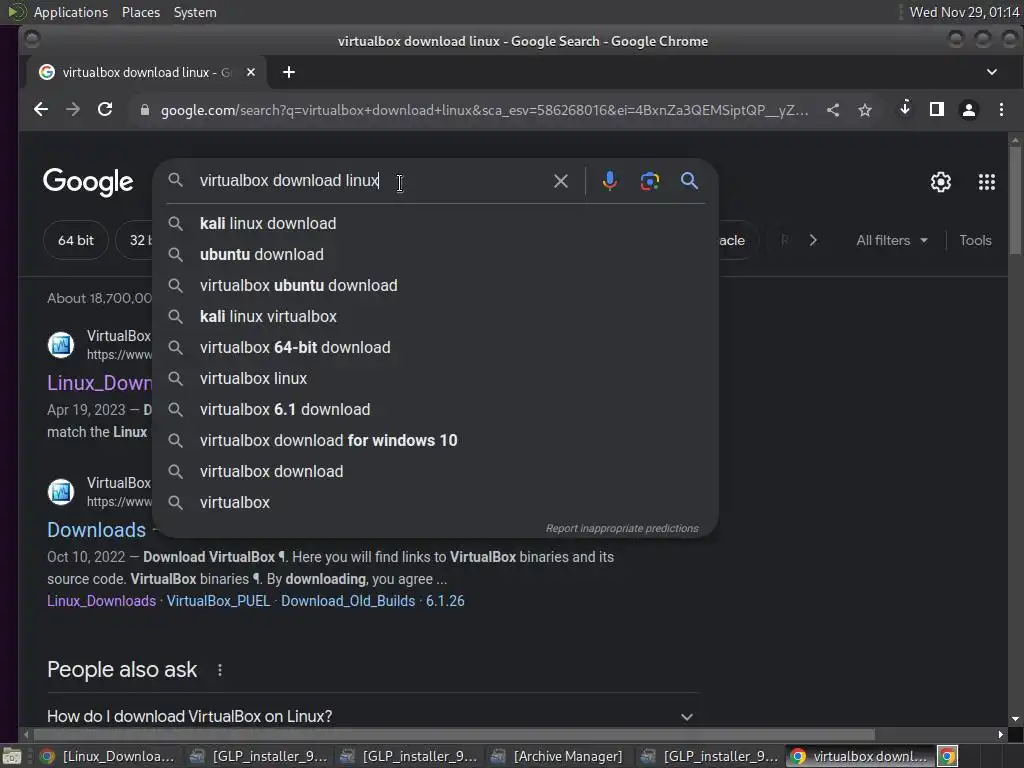Open the VirtualBox_PUEL sitelink
Screen dimensions: 1024x768
218,601
